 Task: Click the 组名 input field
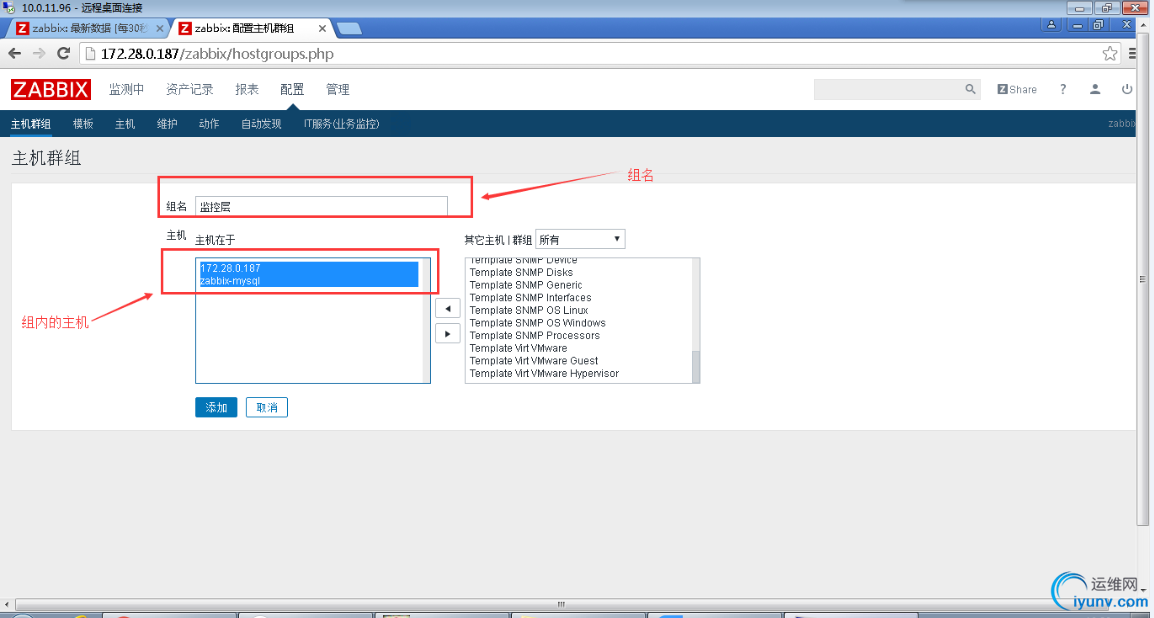[x=321, y=207]
